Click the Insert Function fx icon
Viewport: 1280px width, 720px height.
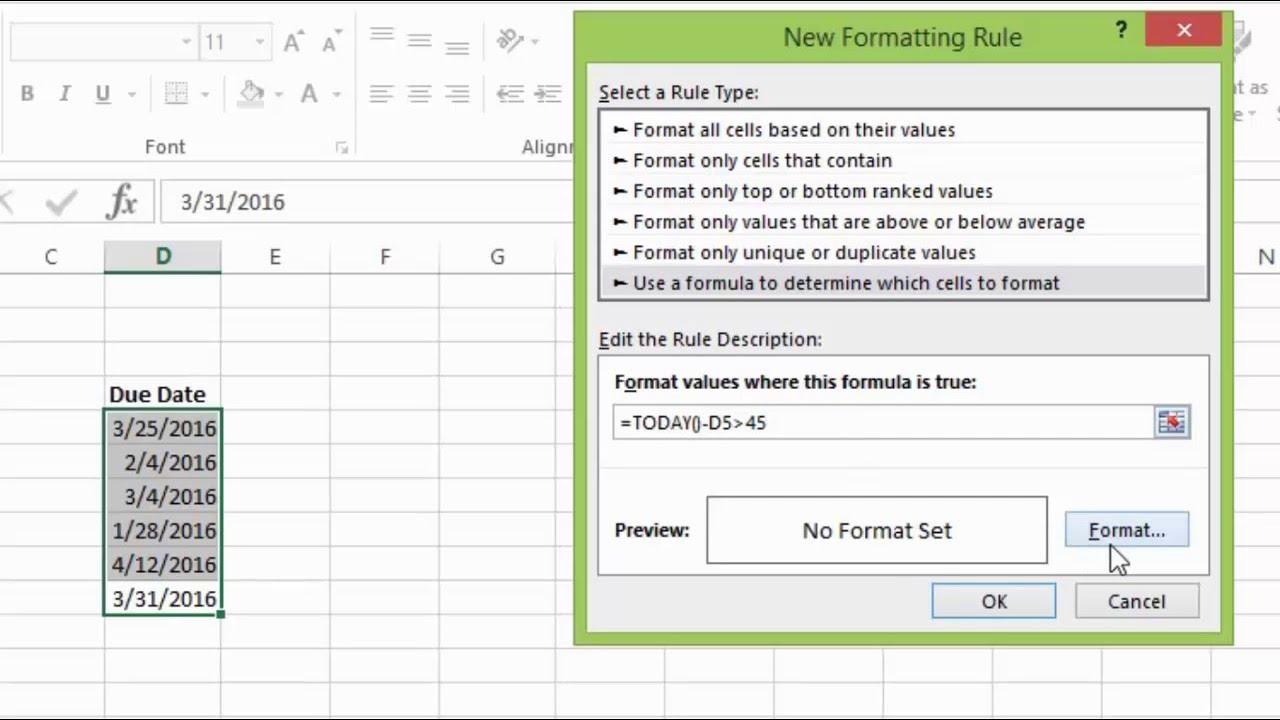[x=122, y=202]
